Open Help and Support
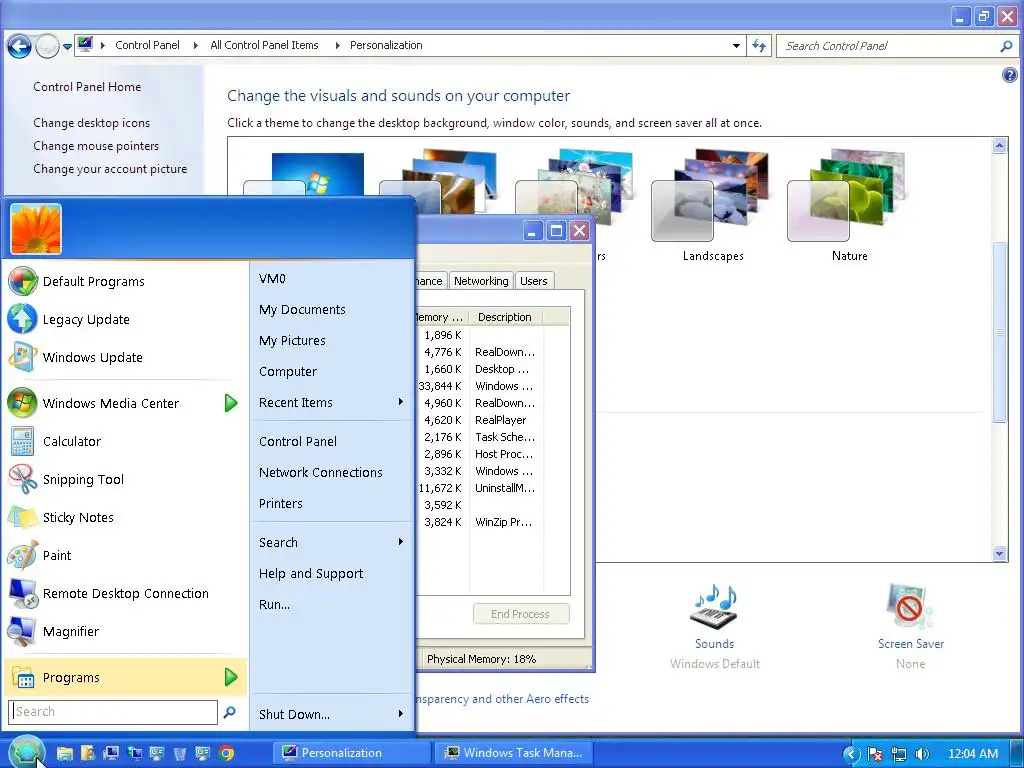 (x=332, y=573)
